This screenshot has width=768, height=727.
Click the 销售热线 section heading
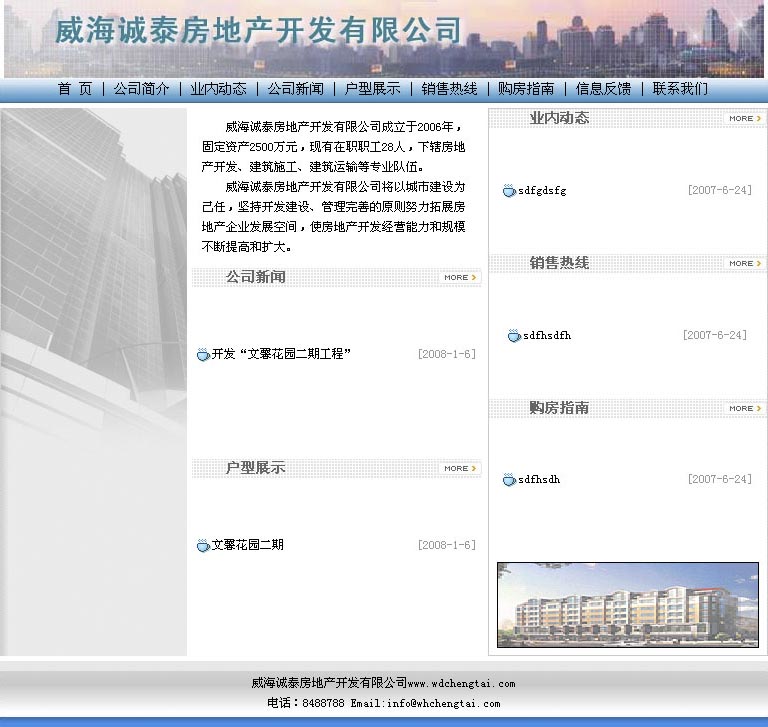(x=559, y=263)
